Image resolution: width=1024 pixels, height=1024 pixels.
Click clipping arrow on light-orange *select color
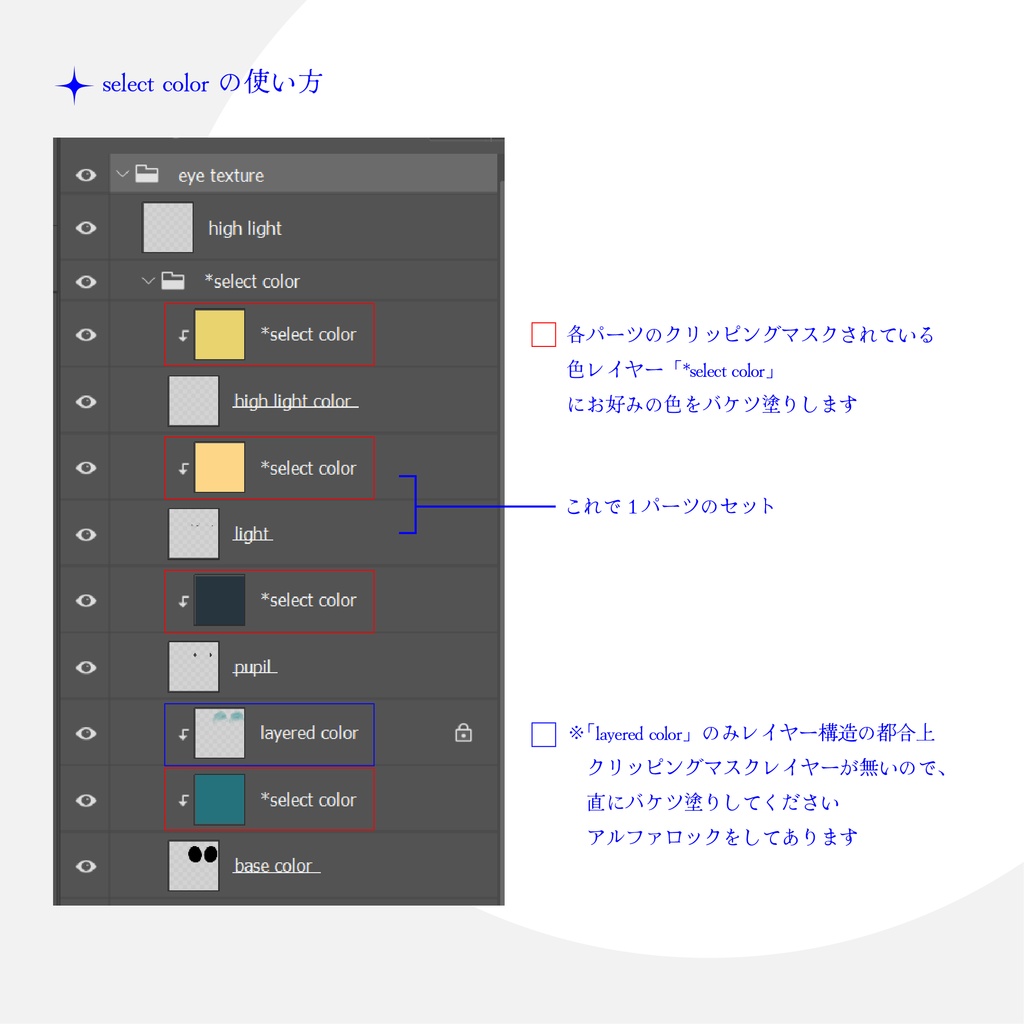184,469
